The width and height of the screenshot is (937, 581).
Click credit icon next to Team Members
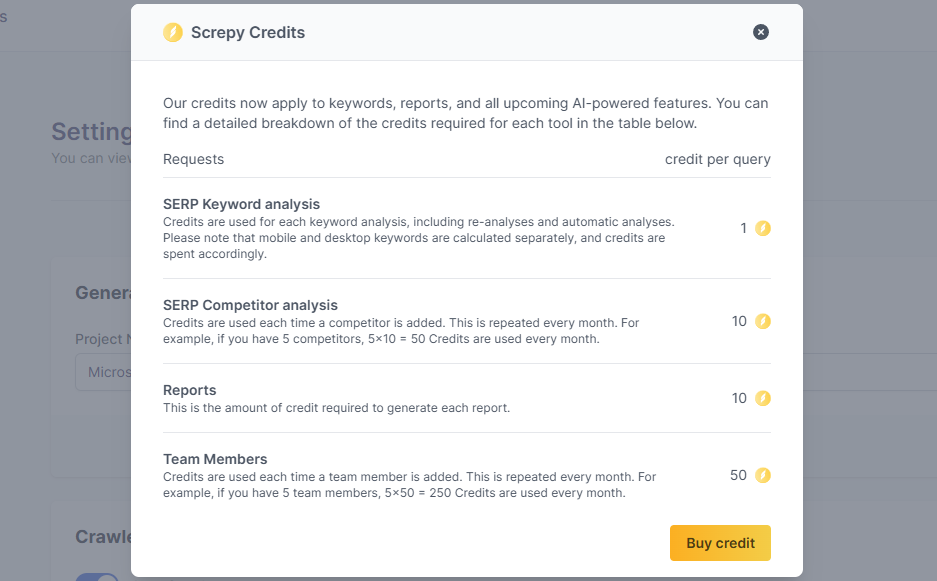[763, 476]
